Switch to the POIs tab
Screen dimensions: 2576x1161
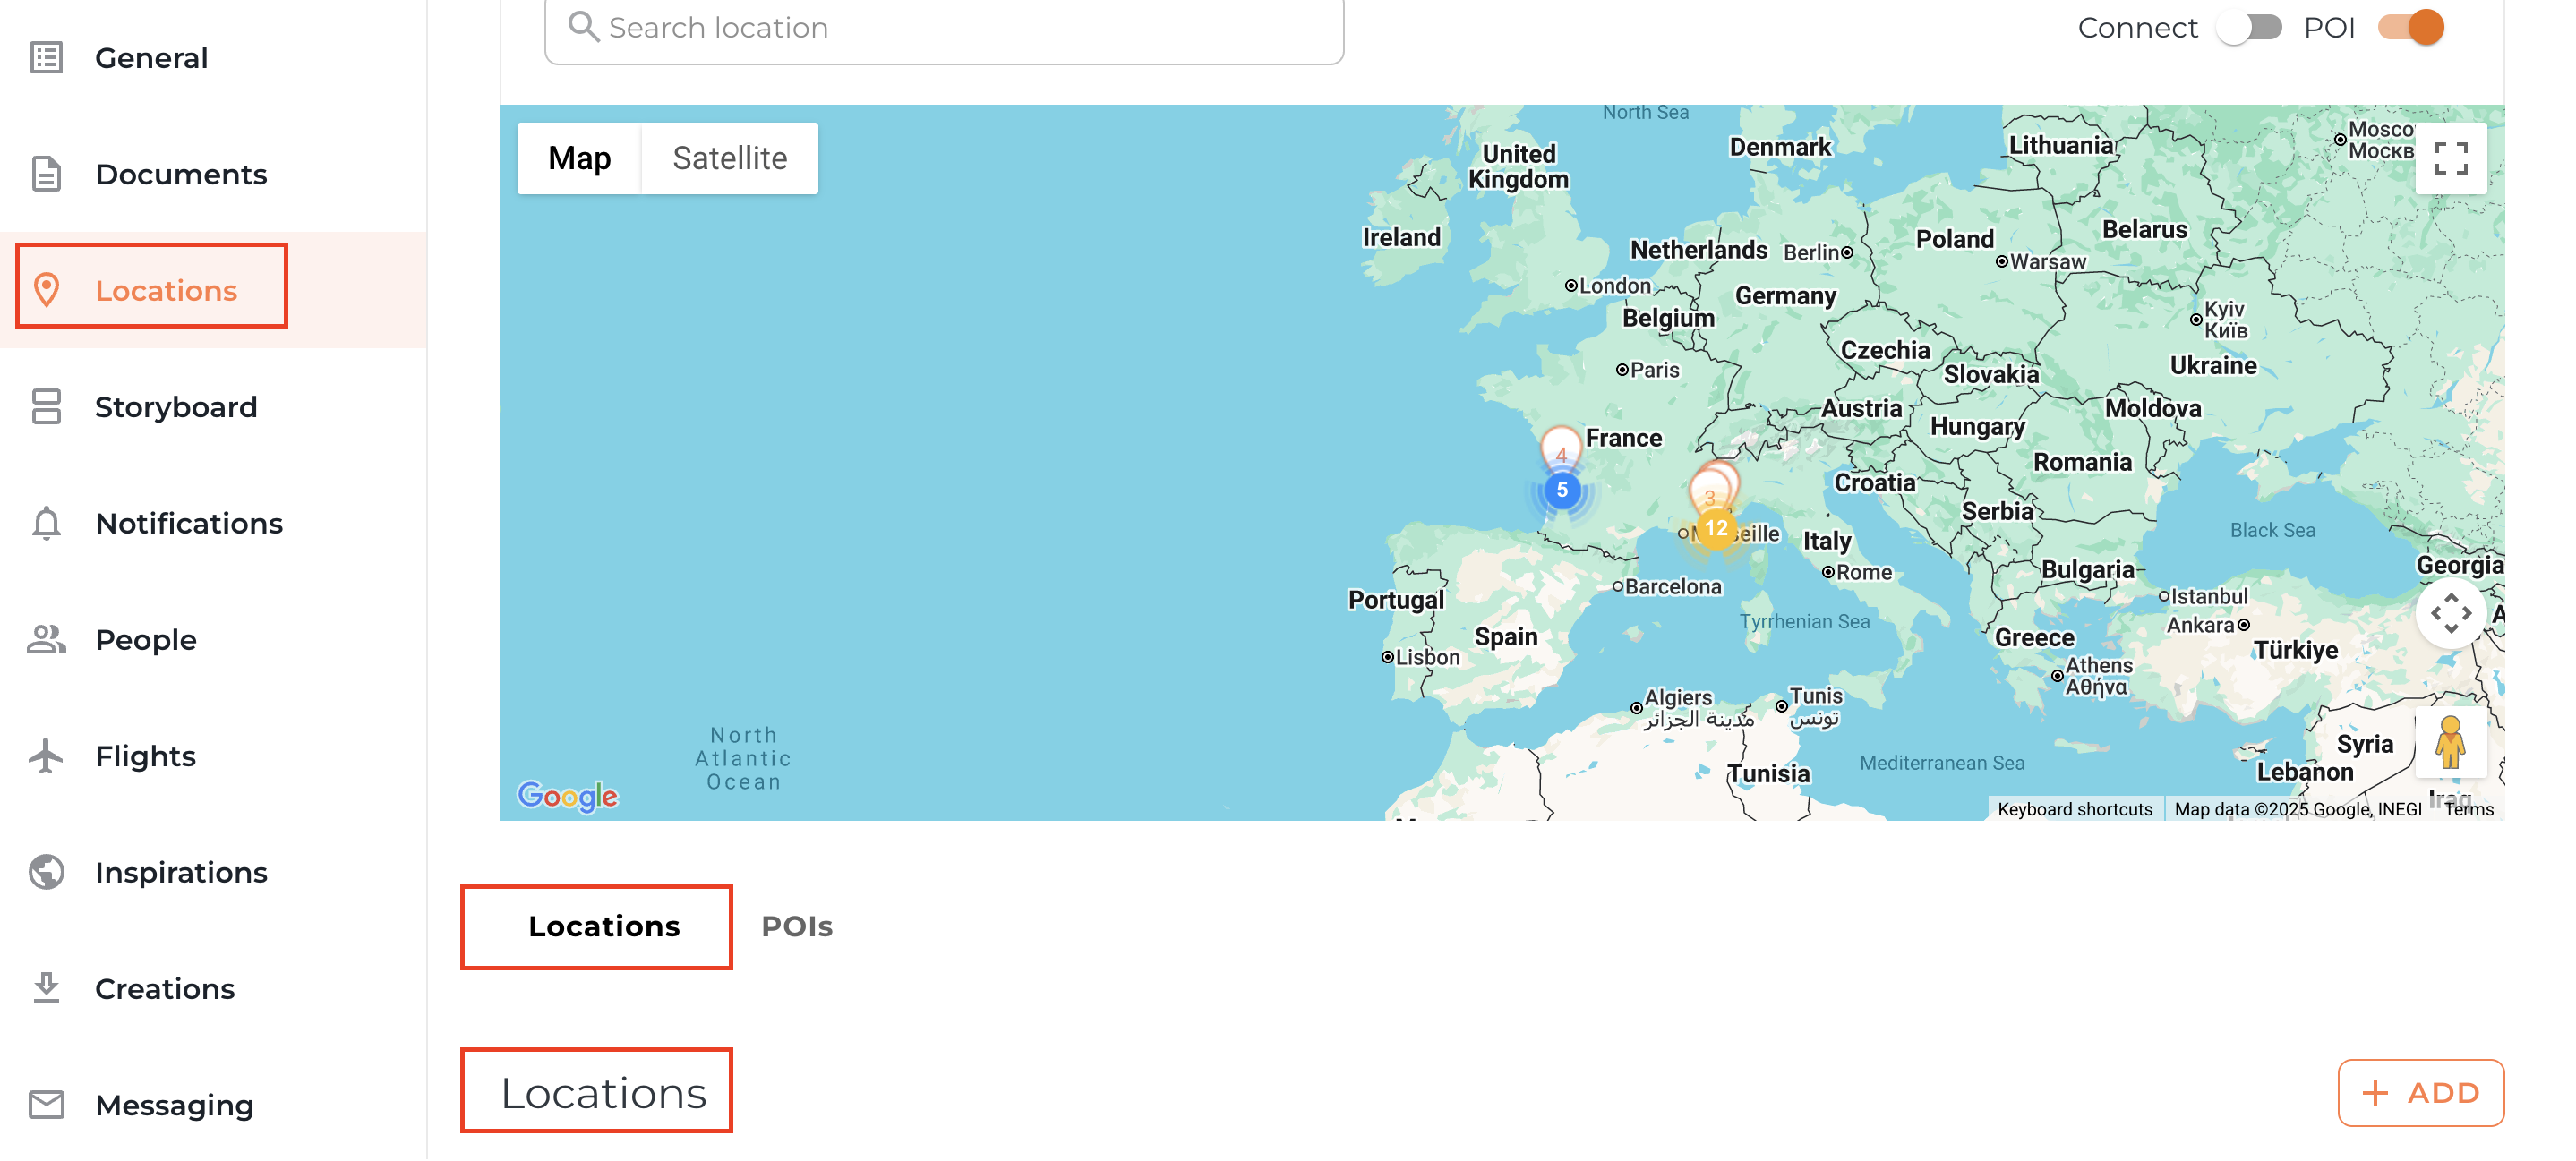point(796,926)
